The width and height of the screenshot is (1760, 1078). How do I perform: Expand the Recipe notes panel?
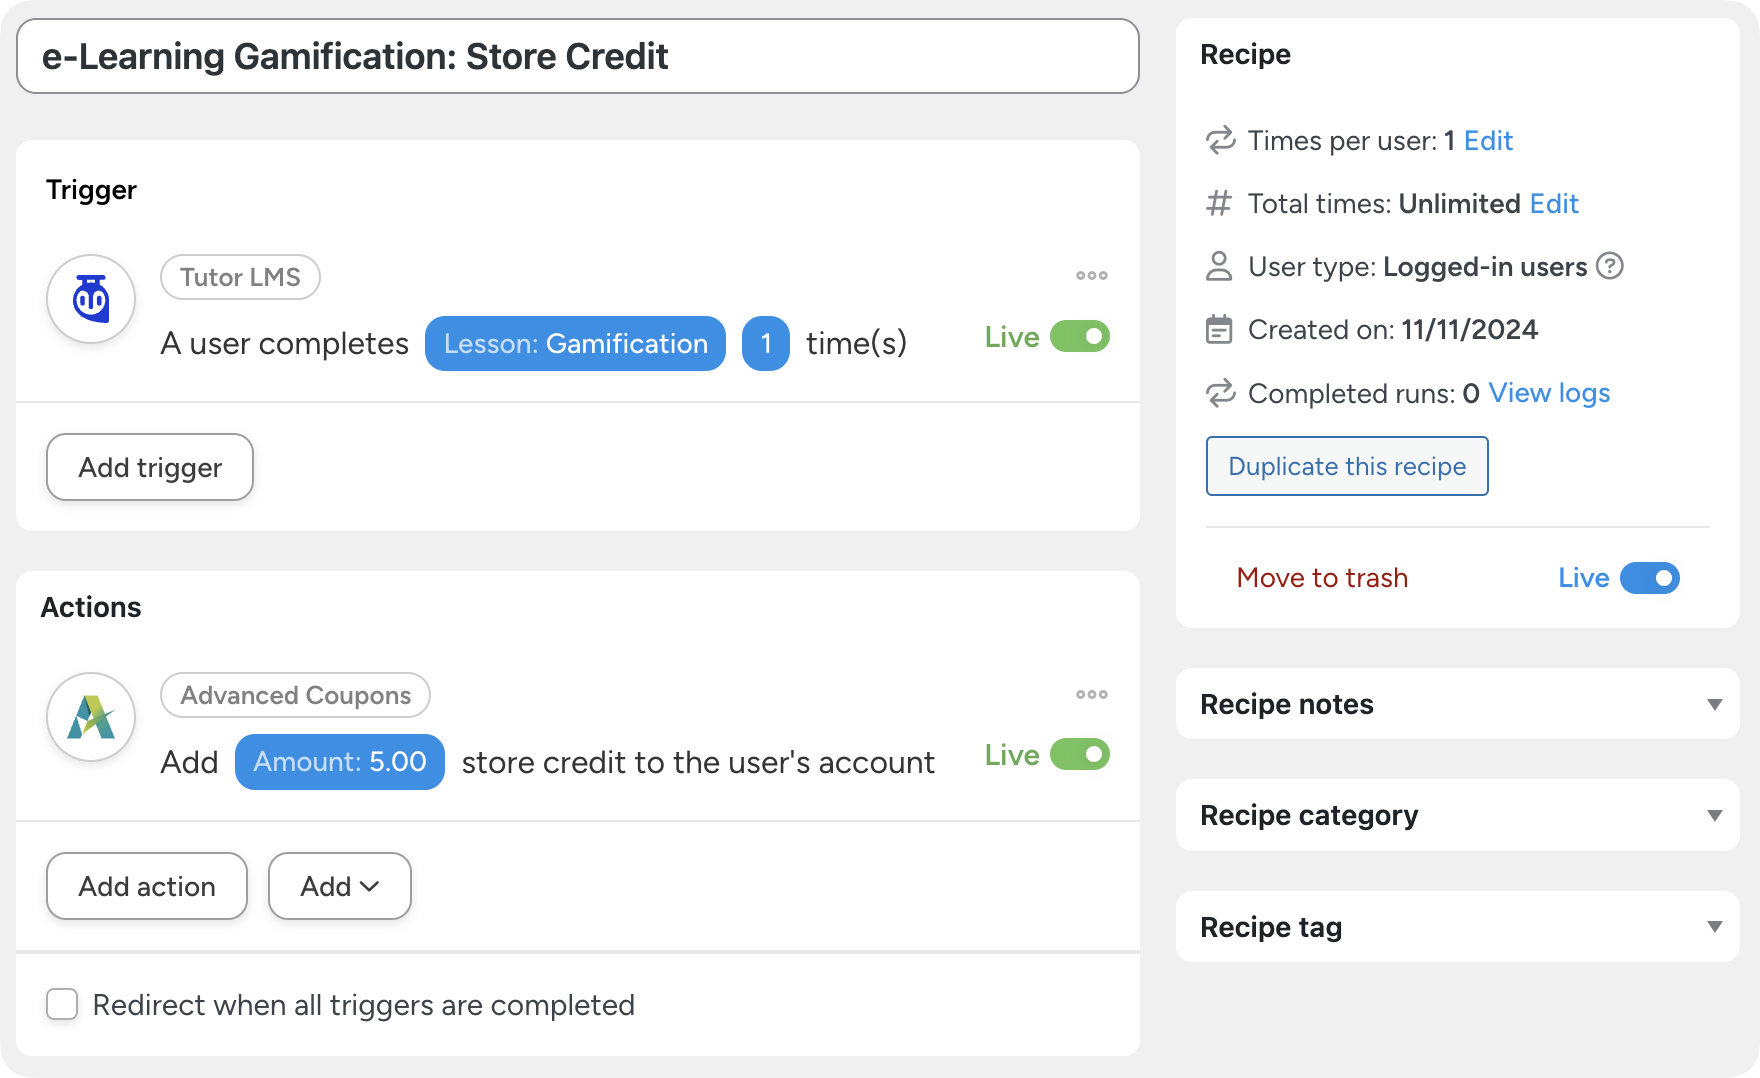[x=1457, y=704]
